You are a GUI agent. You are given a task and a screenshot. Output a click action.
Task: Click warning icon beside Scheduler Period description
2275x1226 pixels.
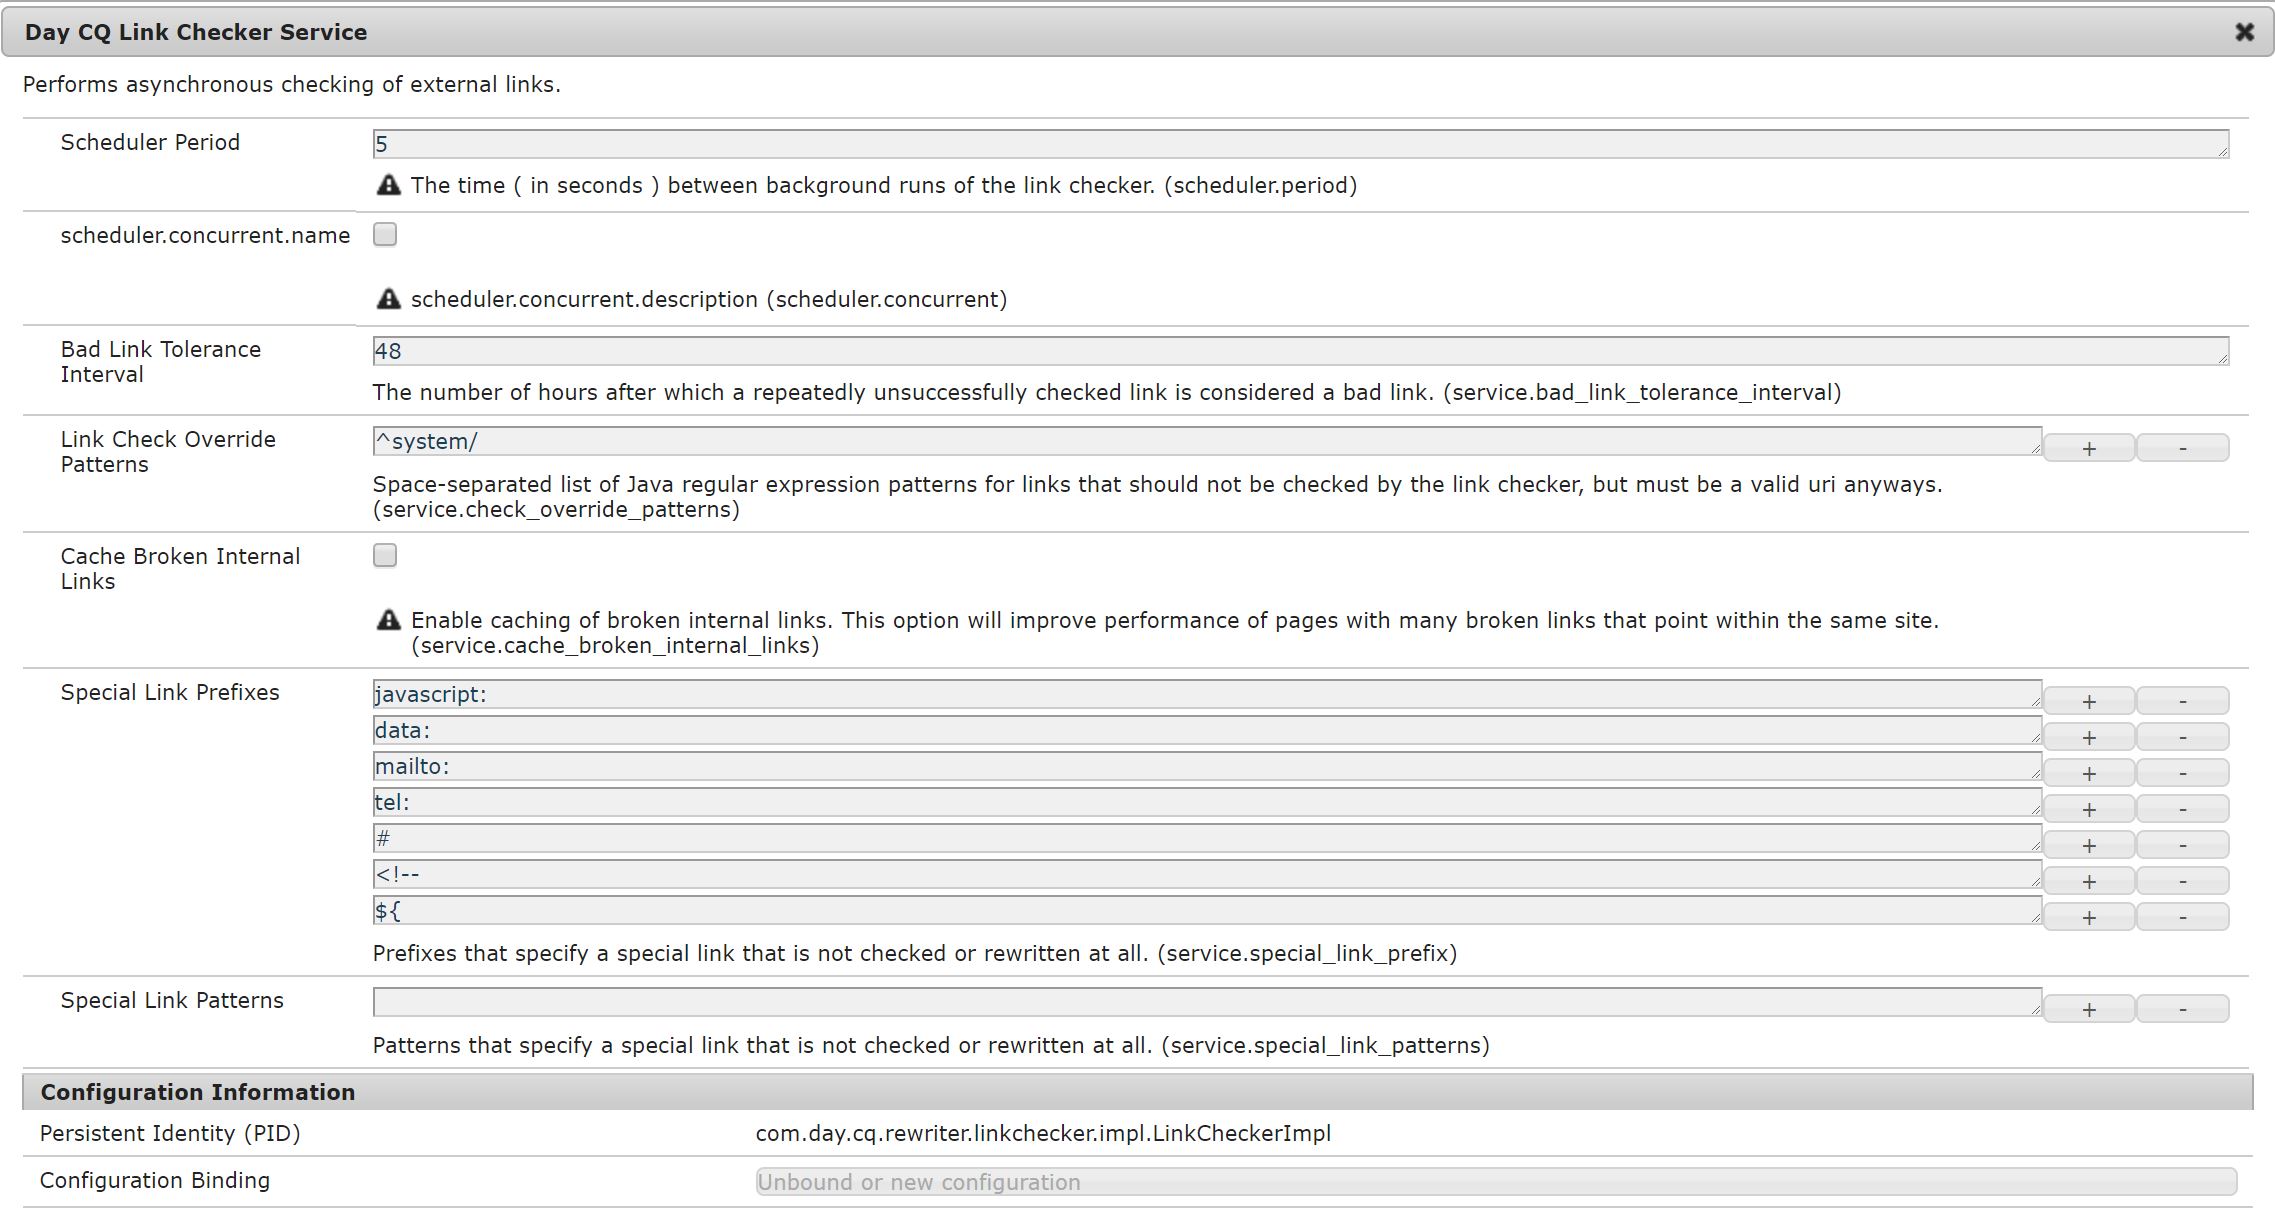tap(388, 185)
